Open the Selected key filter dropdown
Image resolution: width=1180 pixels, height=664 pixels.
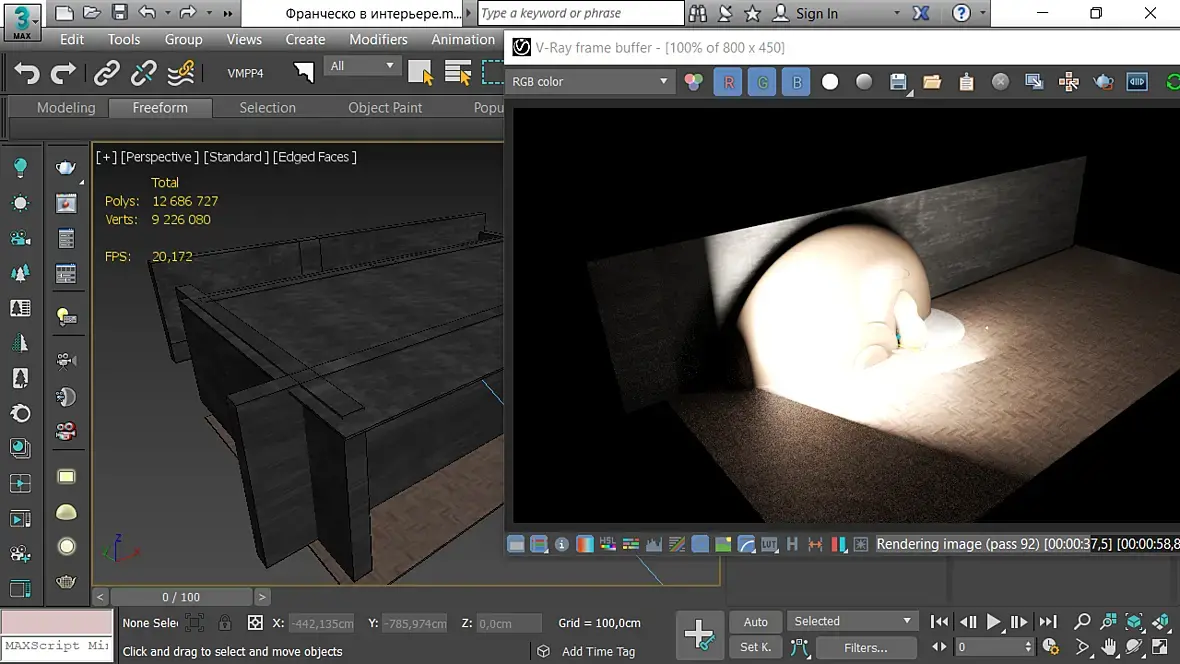pos(852,621)
